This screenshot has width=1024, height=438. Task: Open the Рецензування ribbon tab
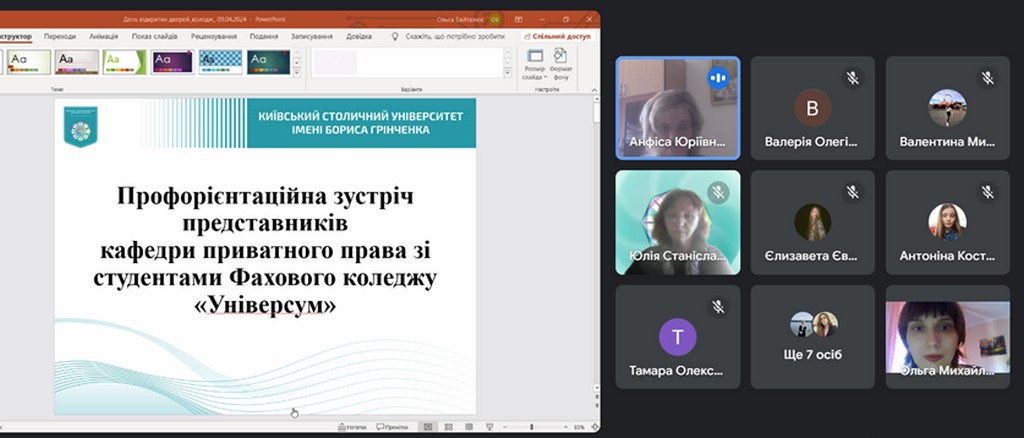tap(213, 36)
